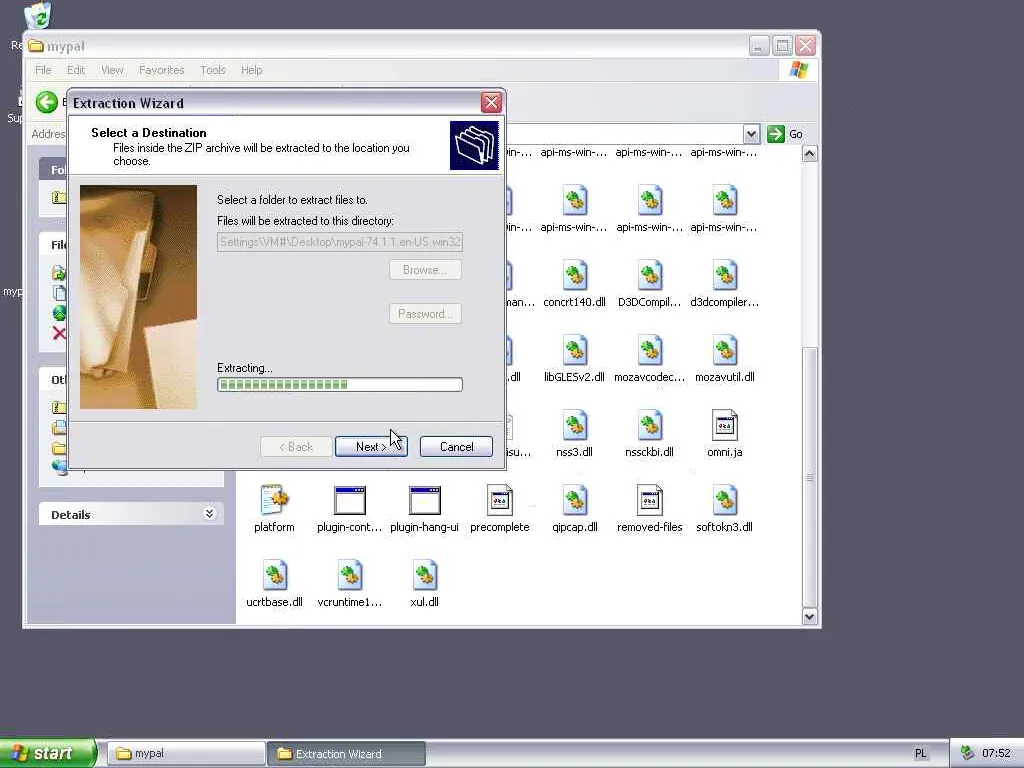1024x768 pixels.
Task: Click the scrollbar down arrow in file list
Action: 809,616
